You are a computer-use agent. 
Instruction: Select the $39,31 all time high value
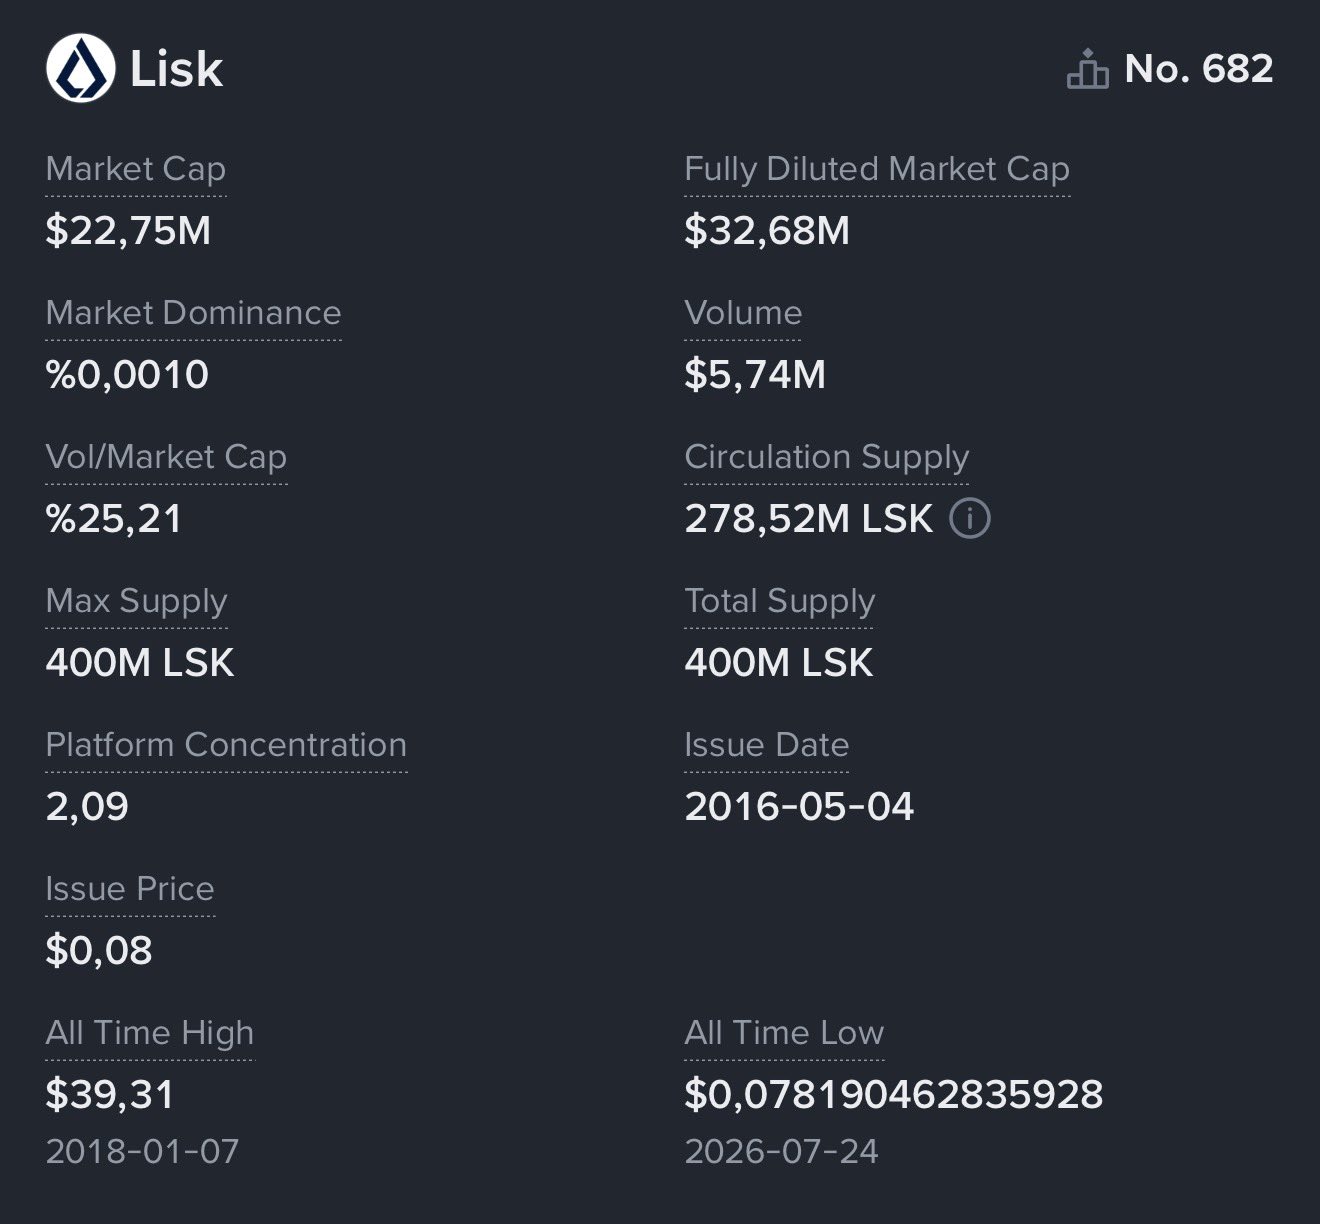click(110, 1094)
